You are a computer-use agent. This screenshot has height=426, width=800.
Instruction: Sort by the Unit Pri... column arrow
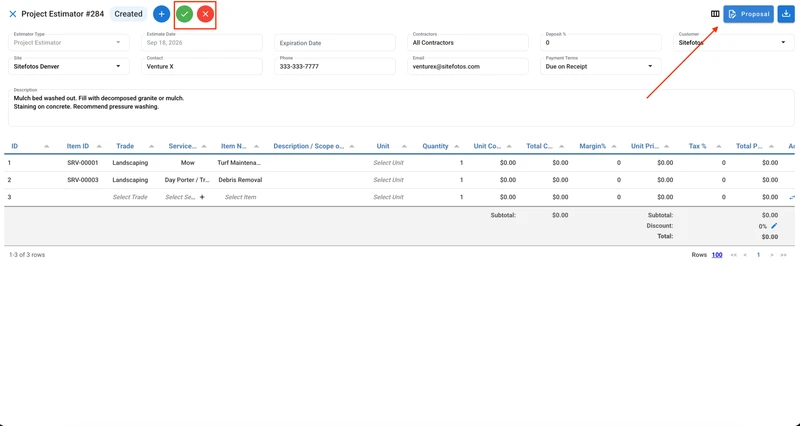coord(666,146)
